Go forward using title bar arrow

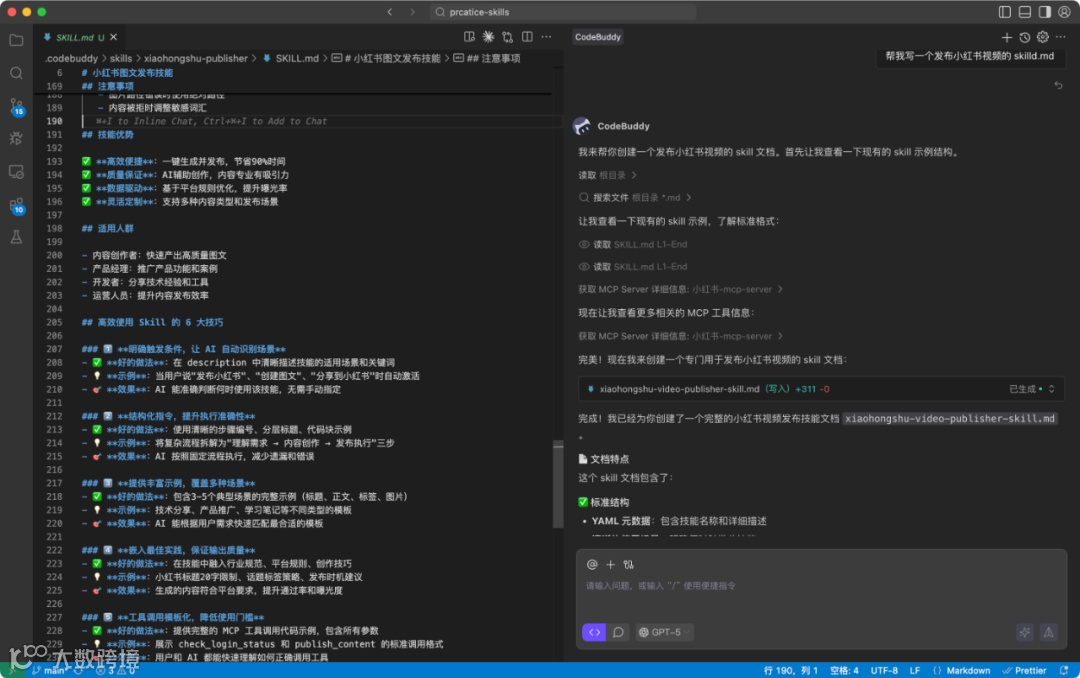pos(413,12)
